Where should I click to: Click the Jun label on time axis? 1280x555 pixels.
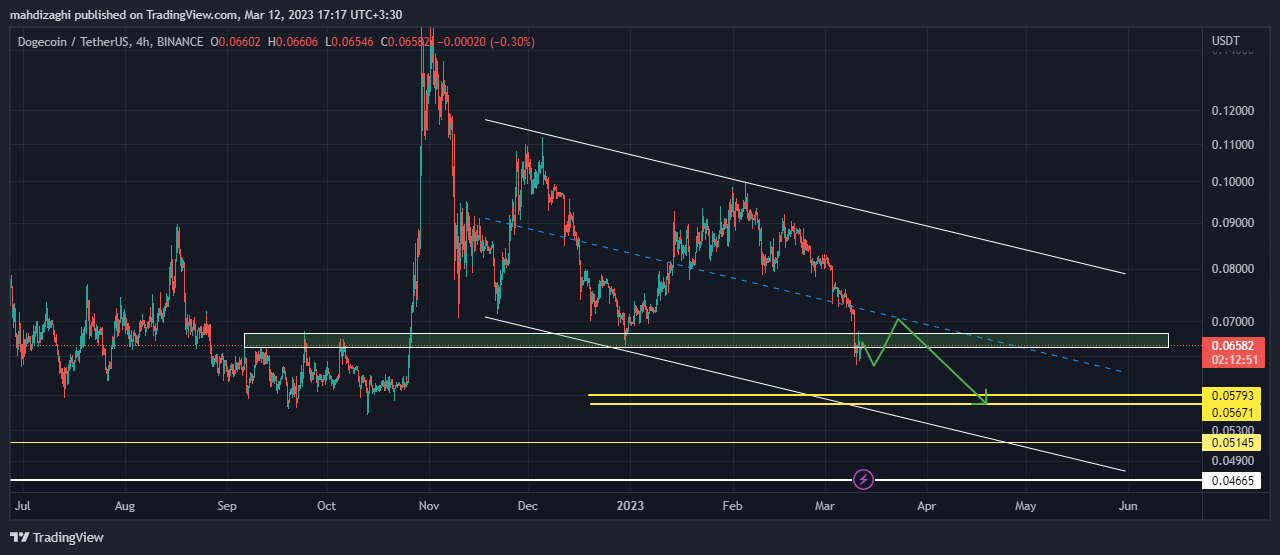coord(1128,506)
